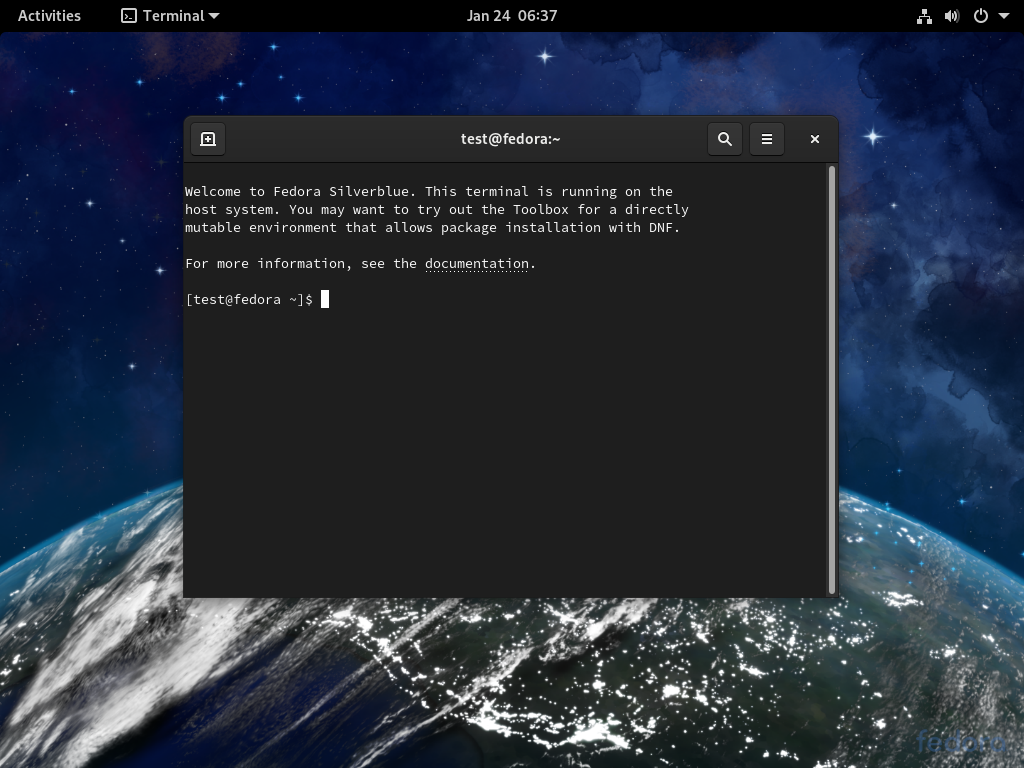Close the terminal window

tap(814, 139)
